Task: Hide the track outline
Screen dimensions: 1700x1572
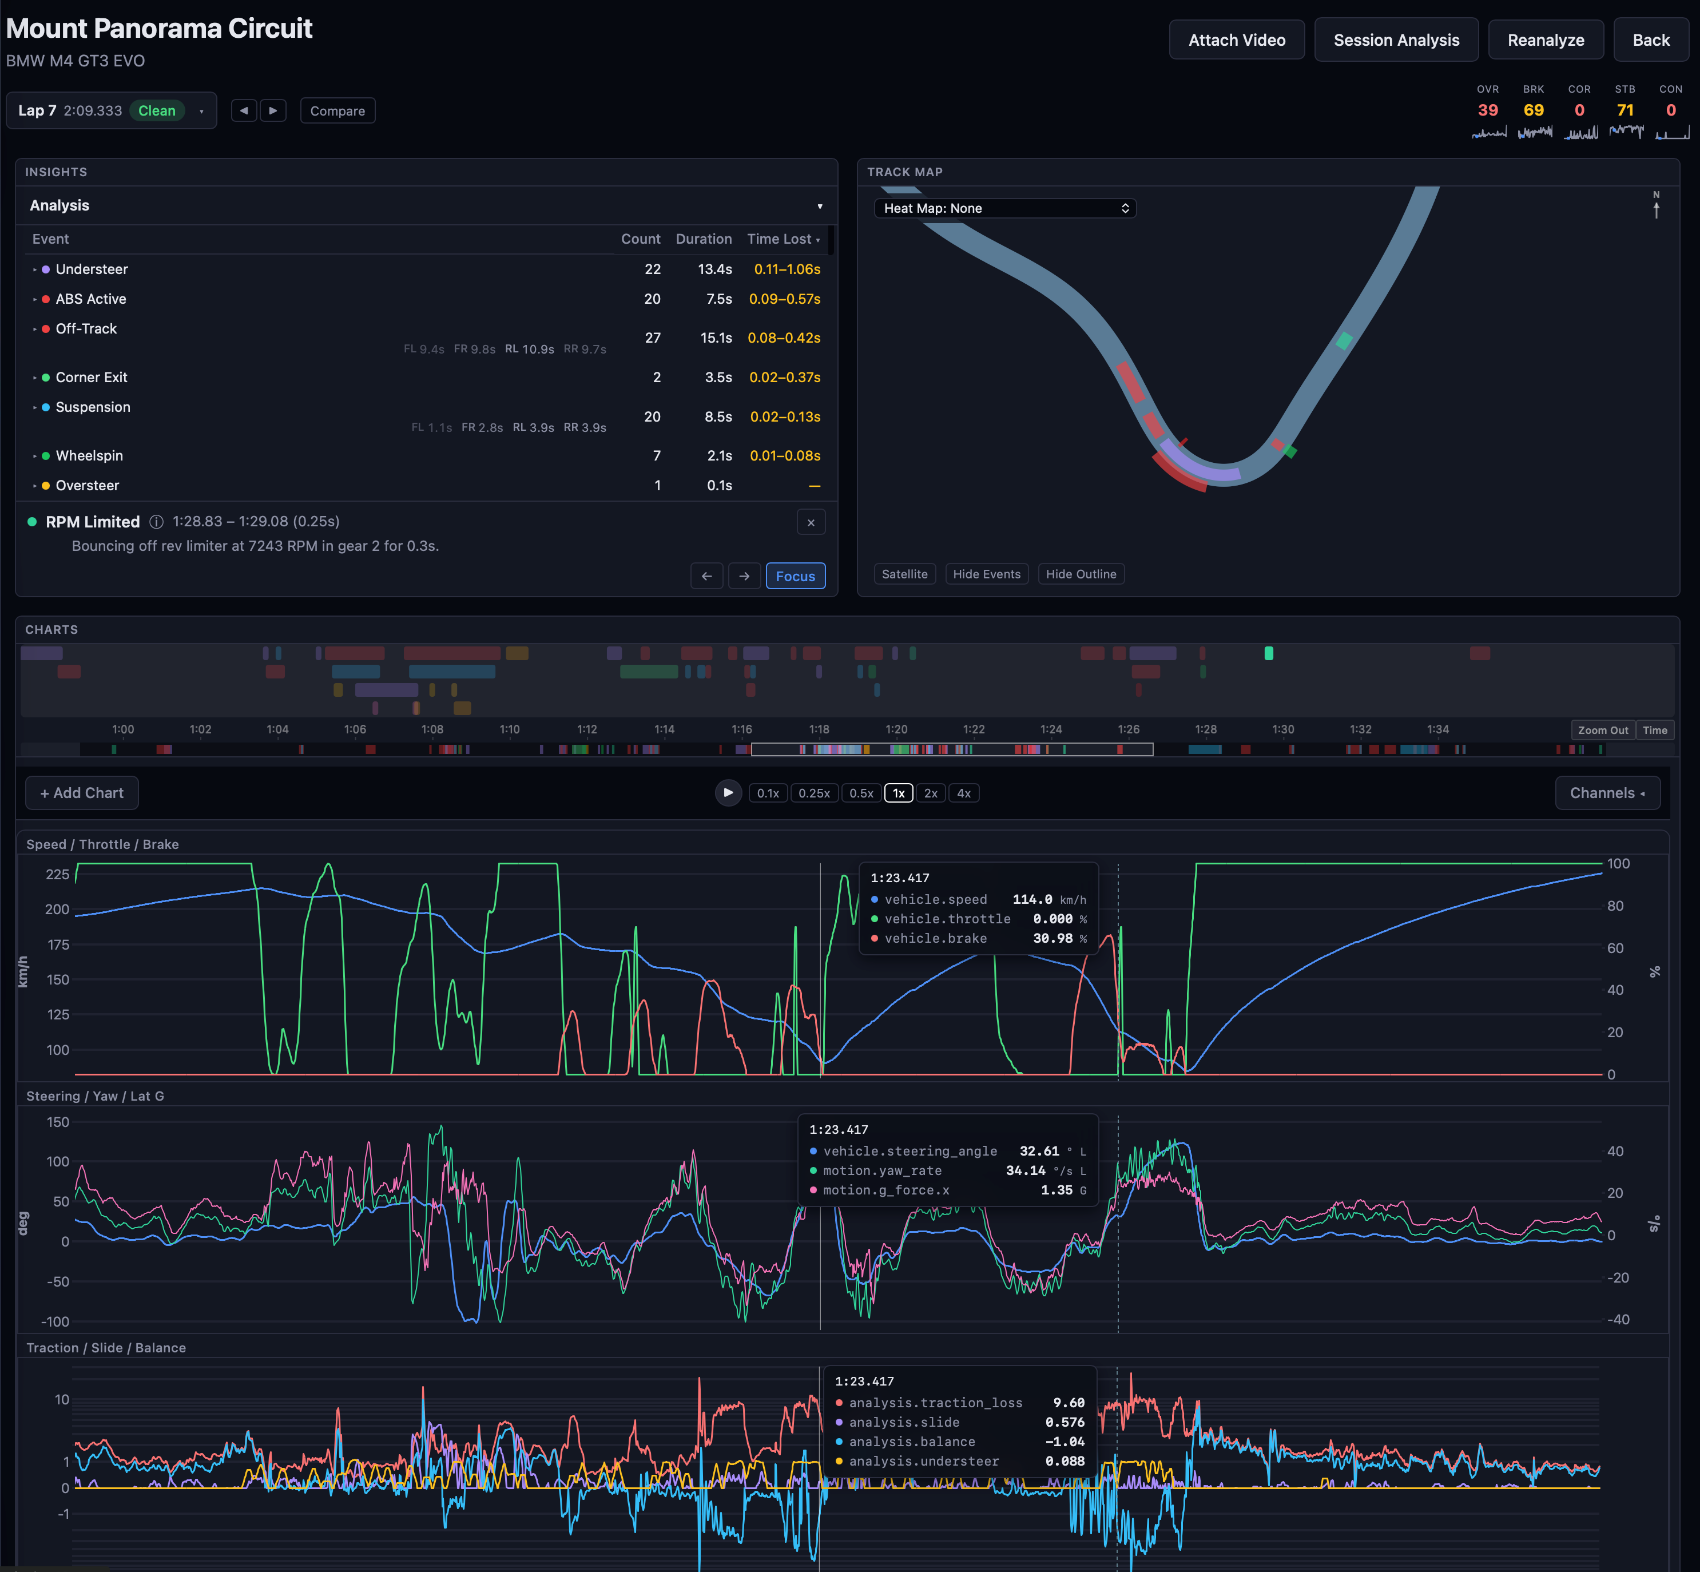Action: click(1081, 574)
